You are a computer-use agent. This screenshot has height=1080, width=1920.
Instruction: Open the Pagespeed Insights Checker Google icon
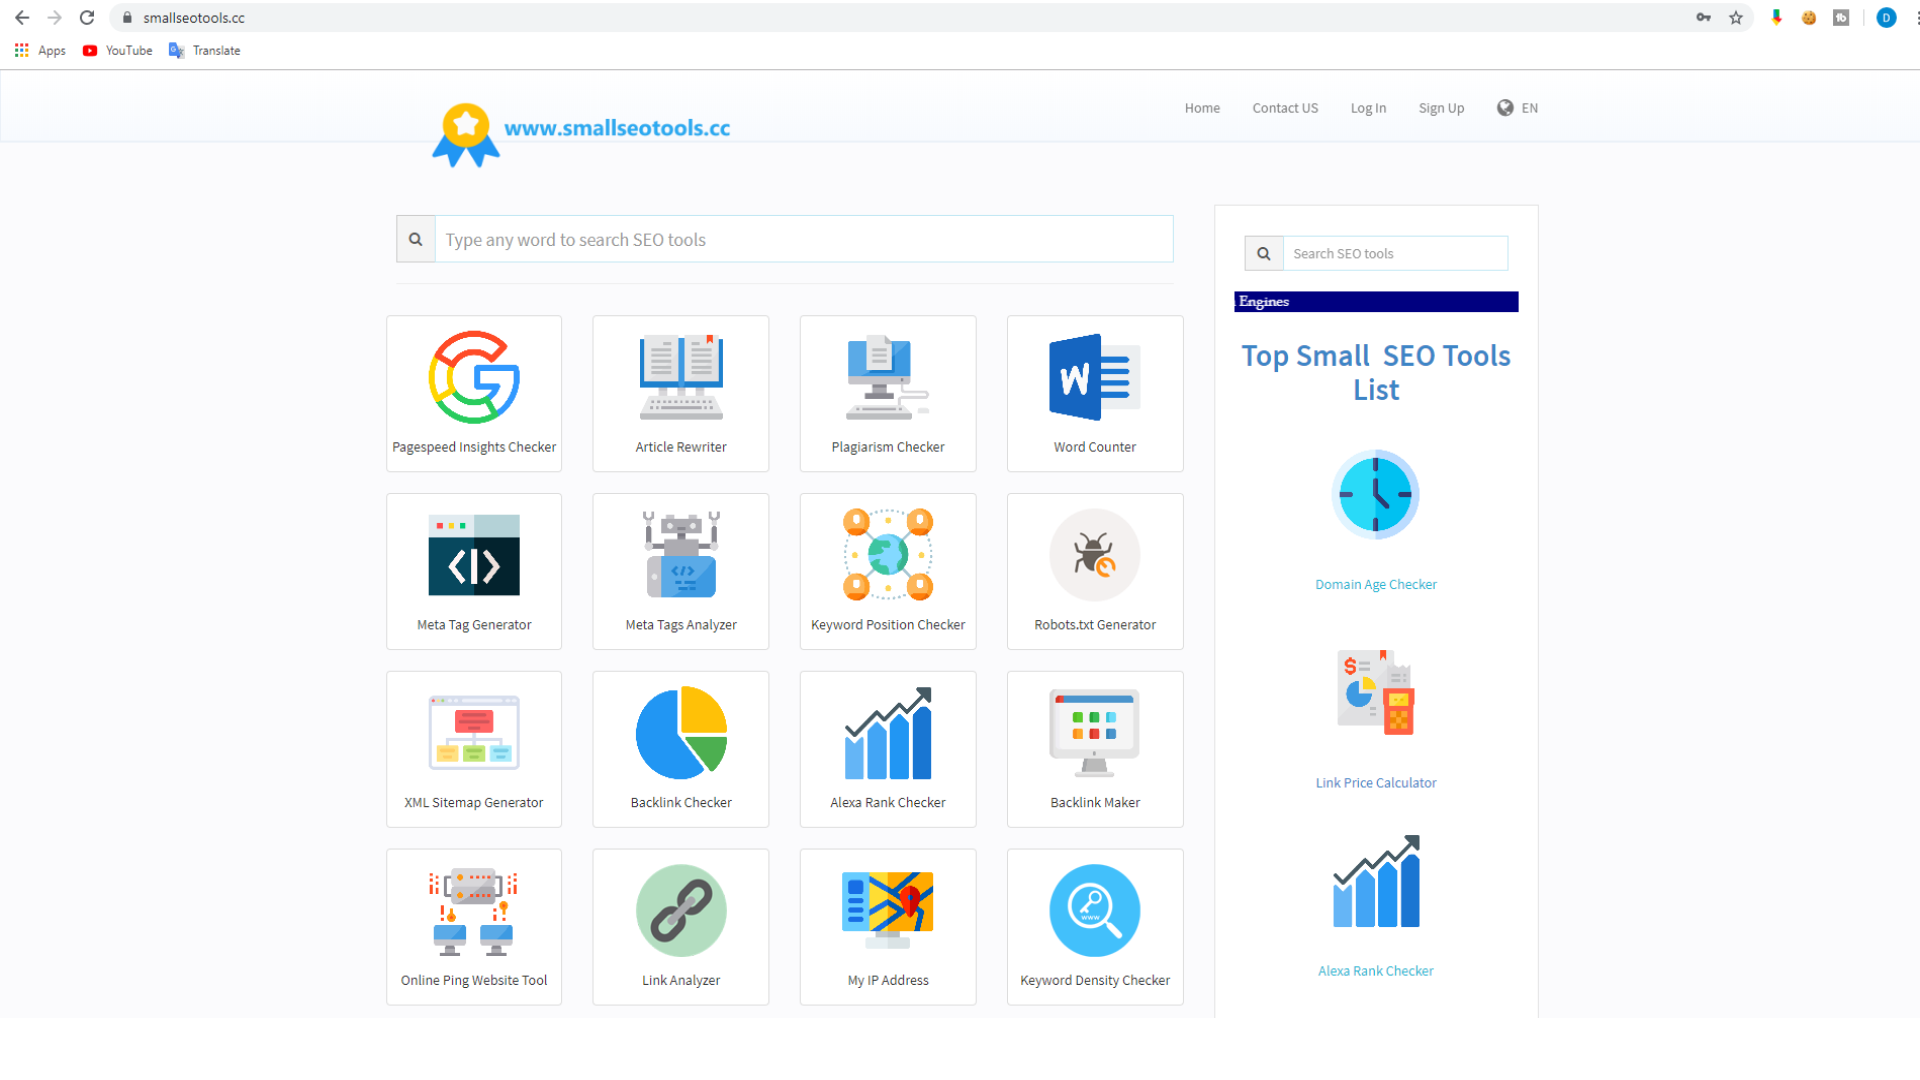point(474,378)
